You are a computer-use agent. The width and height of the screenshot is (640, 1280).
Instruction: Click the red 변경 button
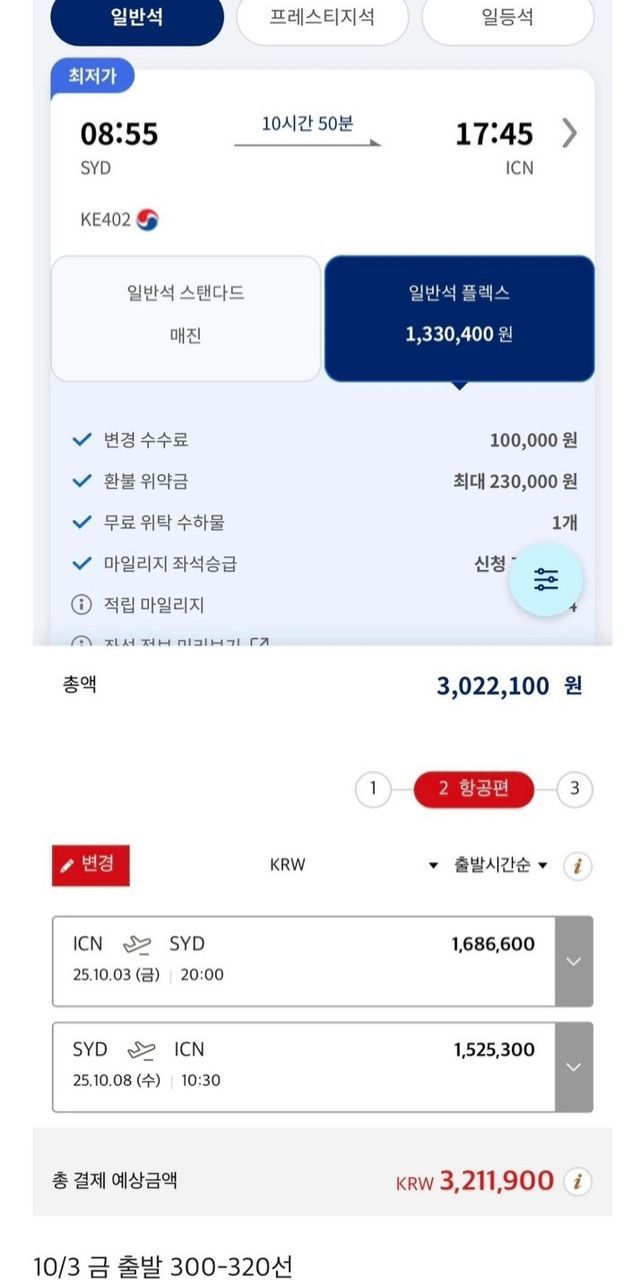(91, 865)
